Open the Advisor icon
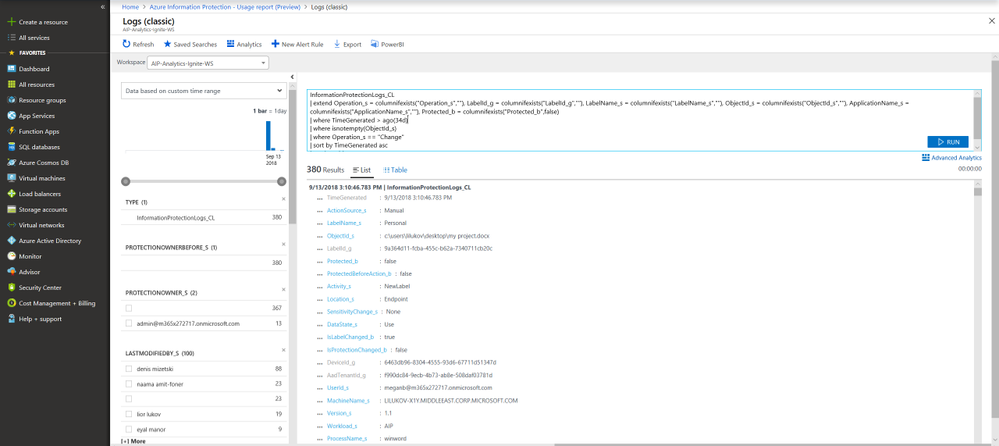Screen dimensions: 999x446 11,272
